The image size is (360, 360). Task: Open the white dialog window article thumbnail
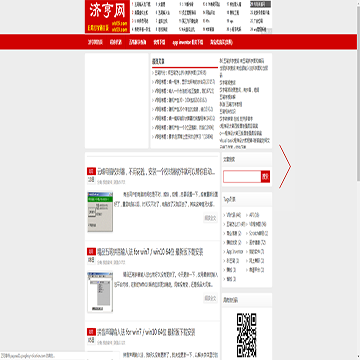tap(100, 292)
